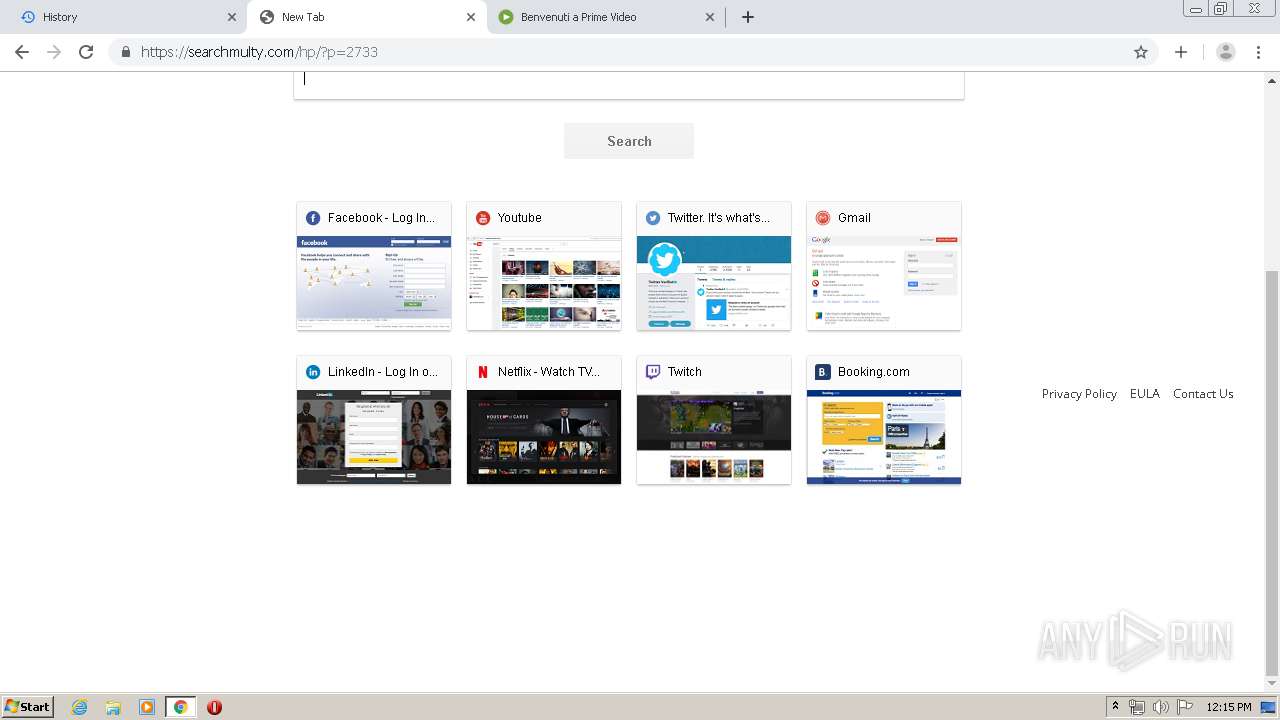This screenshot has width=1280, height=720.
Task: Open the Gmail tile favicon
Action: click(x=823, y=218)
